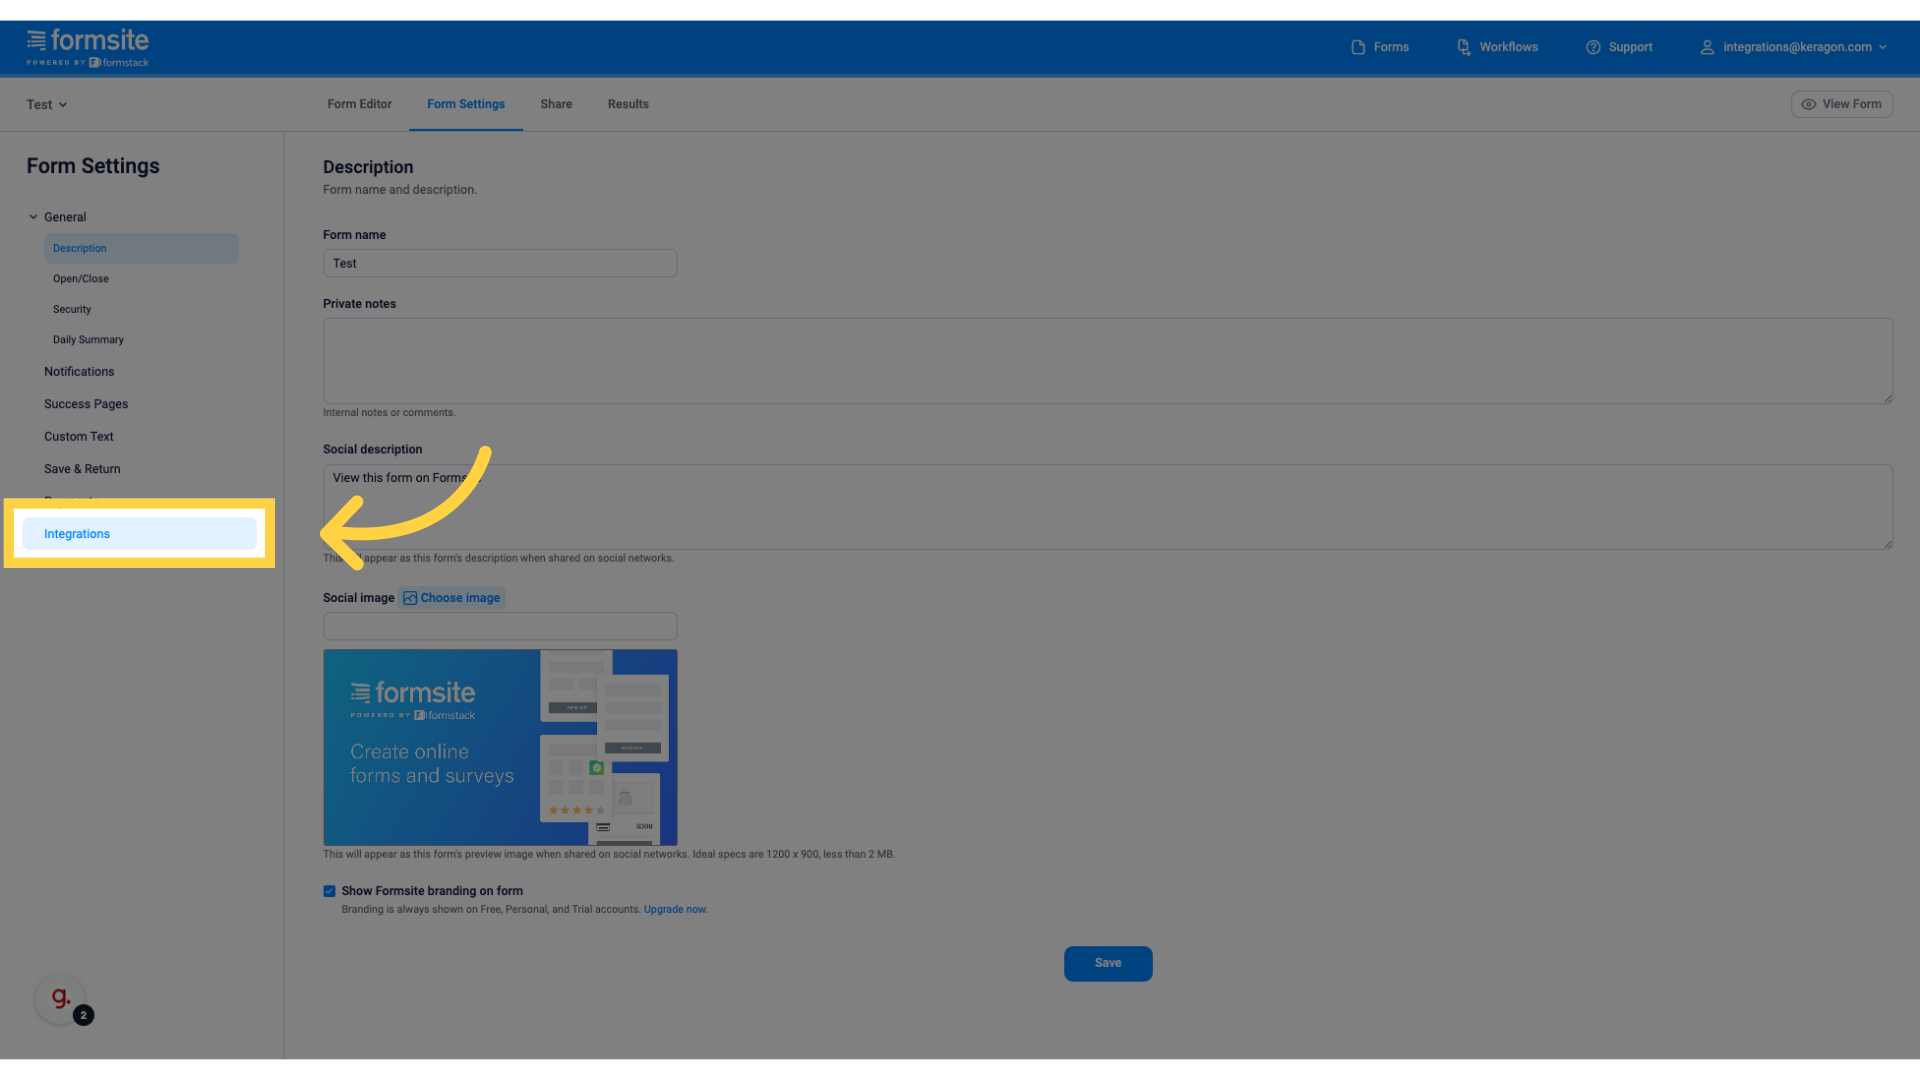Open Workflows from the header
The image size is (1920, 1080).
[x=1497, y=47]
